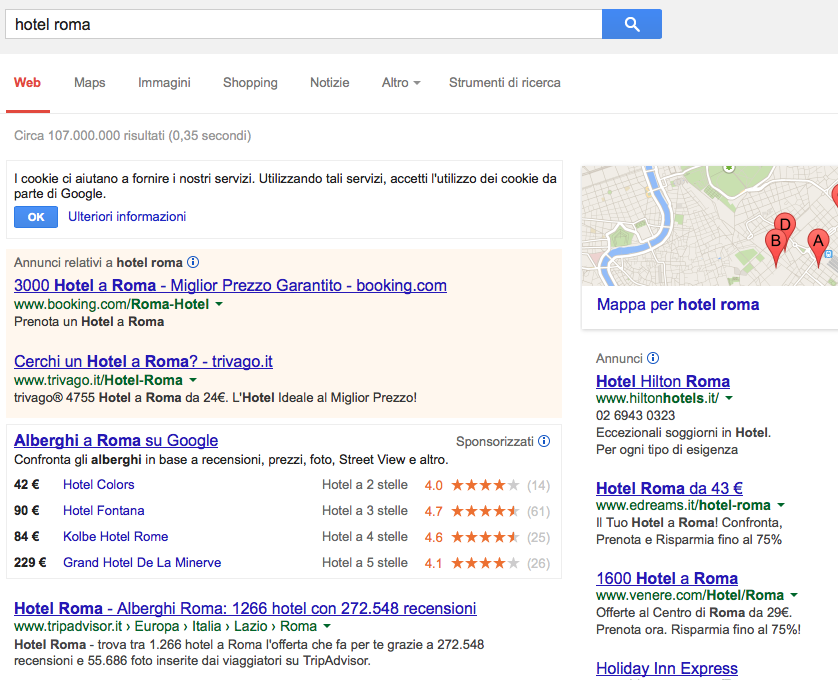The width and height of the screenshot is (838, 680).
Task: Expand tripadvisor.it result dropdown arrow
Action: [326, 627]
